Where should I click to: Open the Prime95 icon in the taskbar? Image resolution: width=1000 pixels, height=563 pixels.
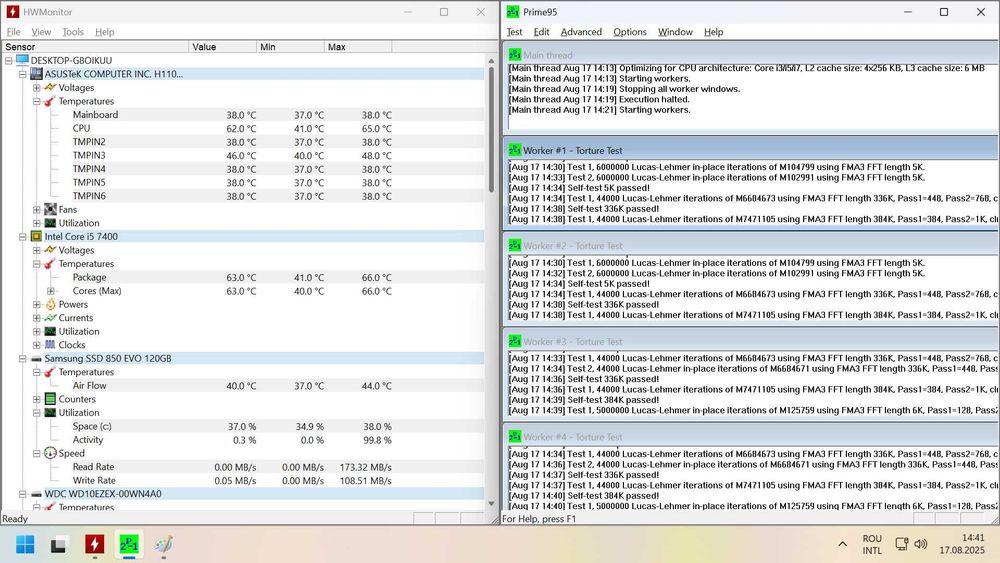coord(128,545)
